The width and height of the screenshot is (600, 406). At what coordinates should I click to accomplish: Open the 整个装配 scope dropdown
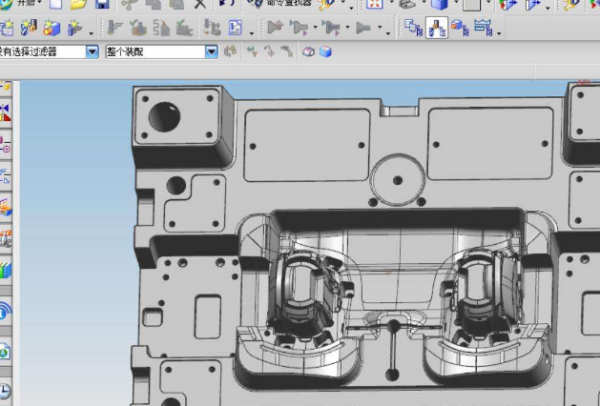pyautogui.click(x=211, y=51)
